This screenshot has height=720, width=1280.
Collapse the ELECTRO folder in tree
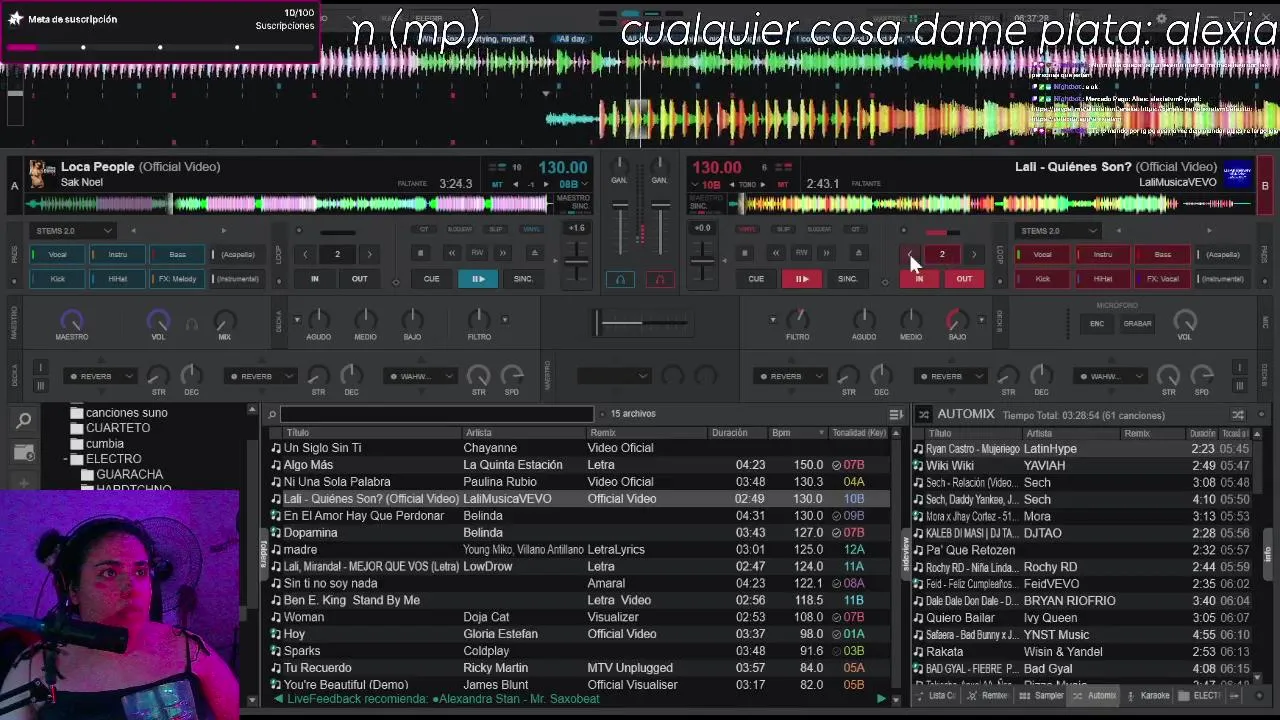pos(66,460)
